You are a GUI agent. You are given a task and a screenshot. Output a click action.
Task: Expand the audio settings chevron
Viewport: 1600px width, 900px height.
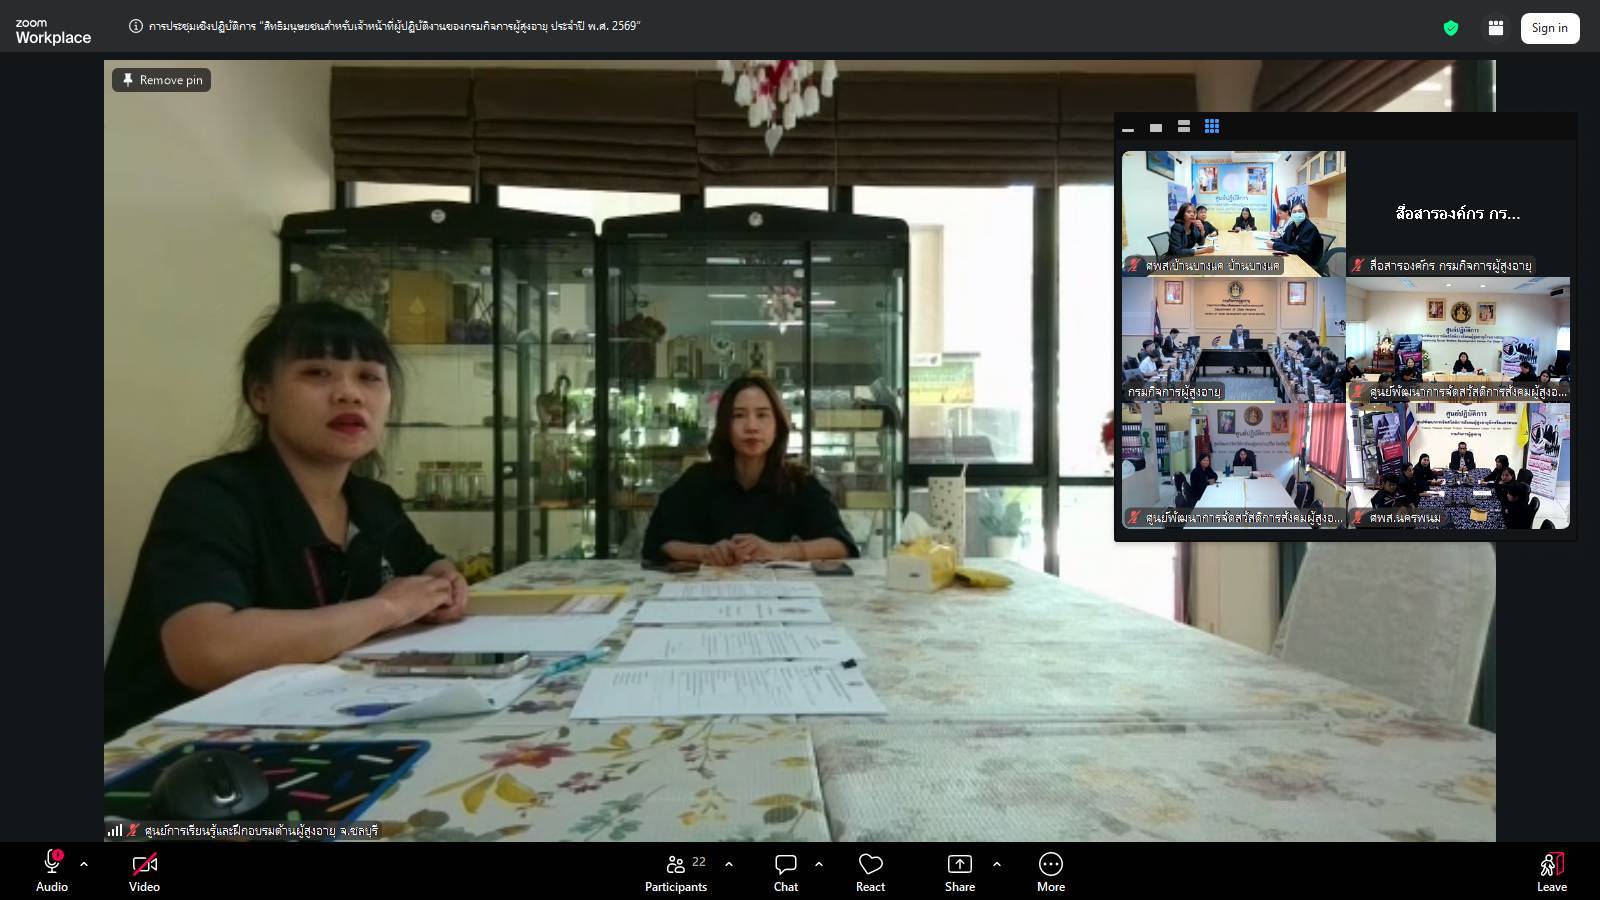[84, 864]
